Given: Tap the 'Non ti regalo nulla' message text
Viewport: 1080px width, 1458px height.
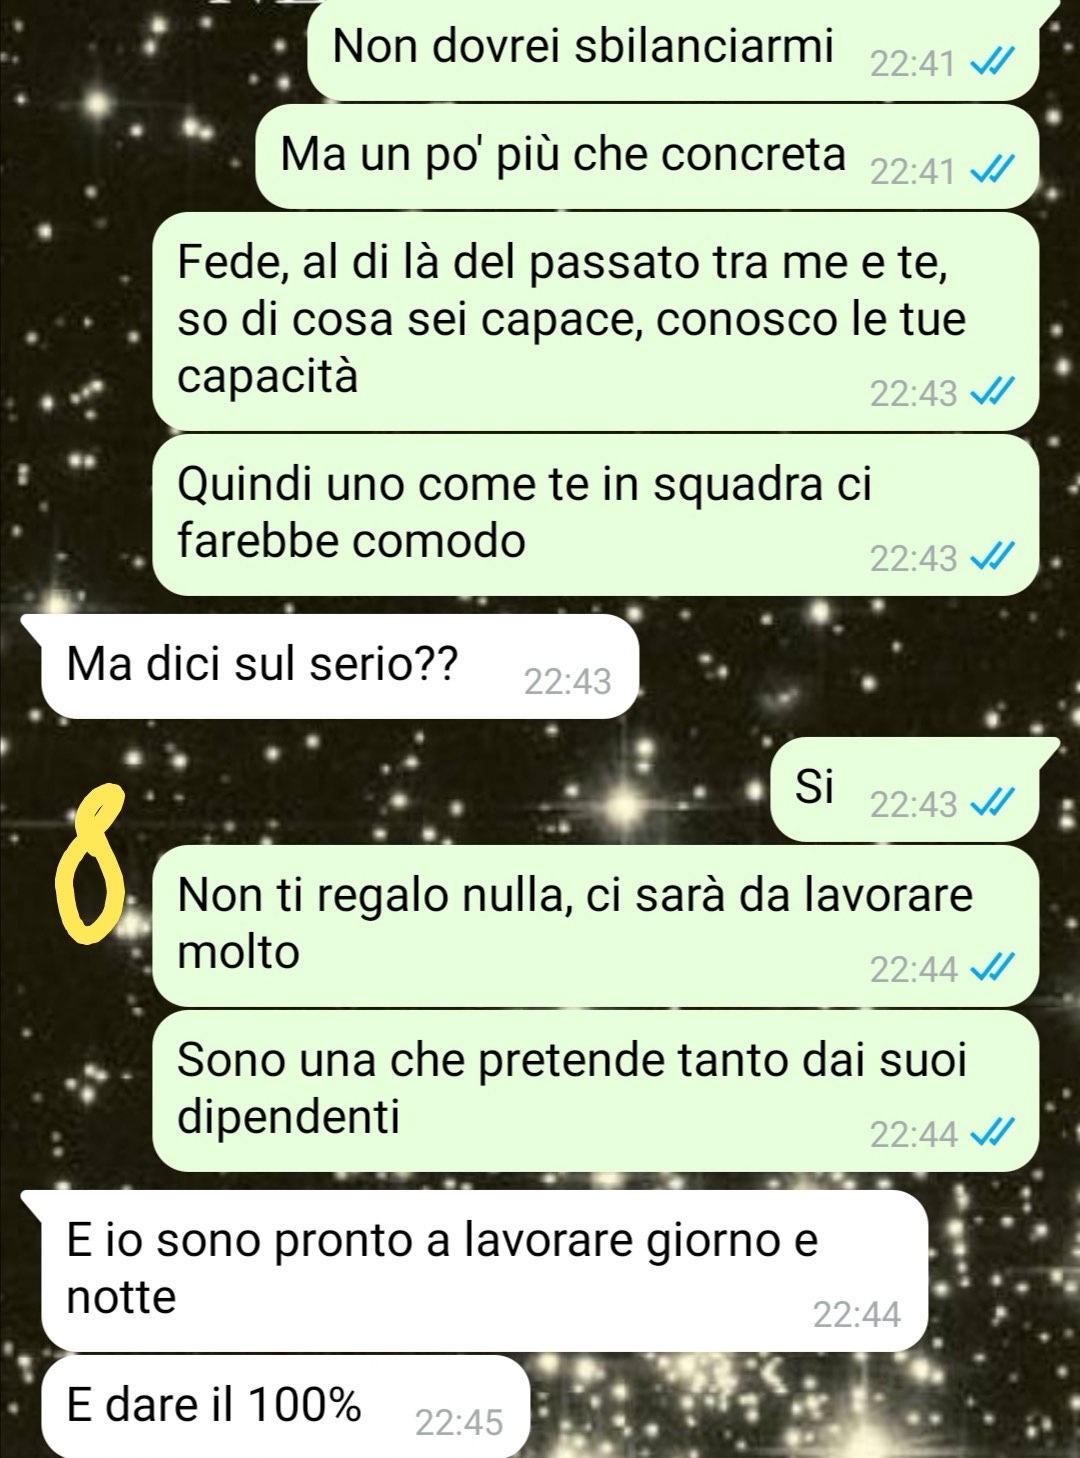Looking at the screenshot, I should 575,922.
